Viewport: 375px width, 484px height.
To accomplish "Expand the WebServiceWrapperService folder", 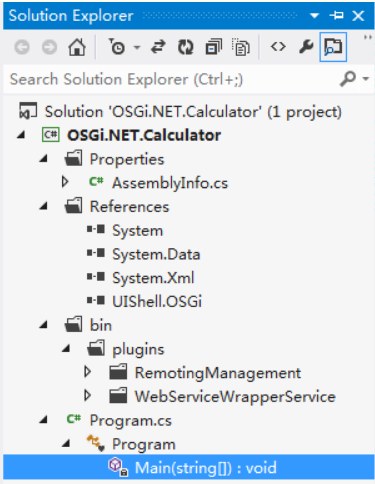I will tap(88, 396).
